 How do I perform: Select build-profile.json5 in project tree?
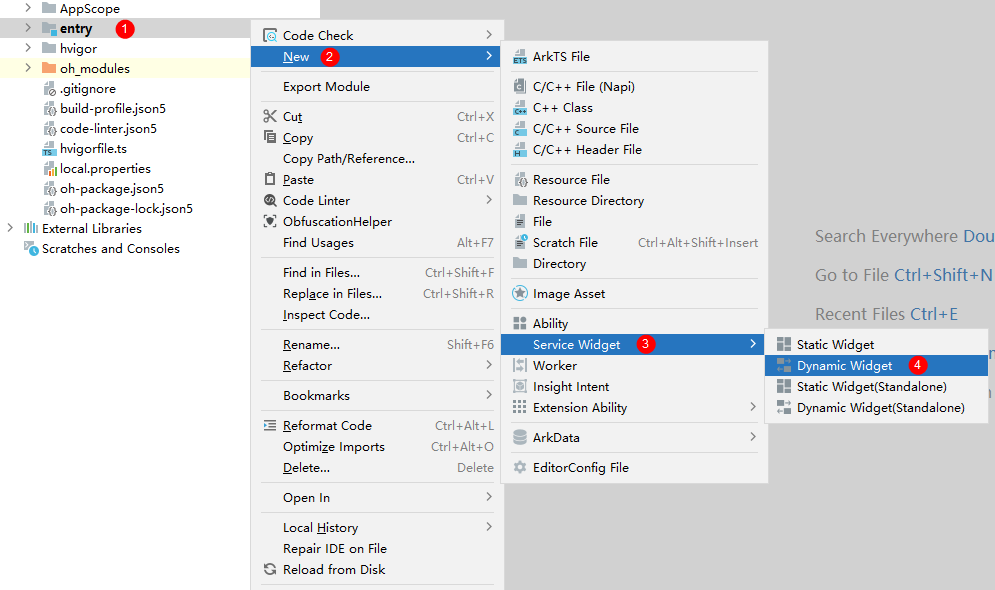click(x=113, y=109)
